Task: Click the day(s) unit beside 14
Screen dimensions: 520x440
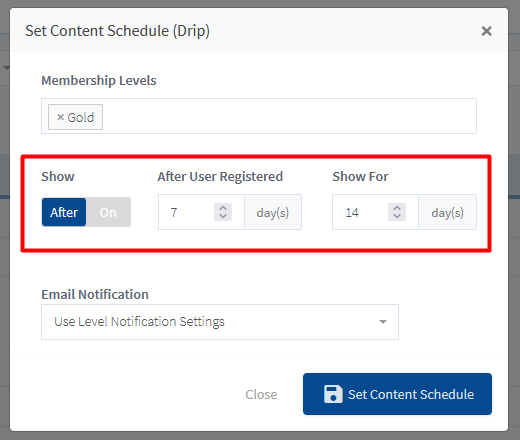Action: click(x=447, y=212)
